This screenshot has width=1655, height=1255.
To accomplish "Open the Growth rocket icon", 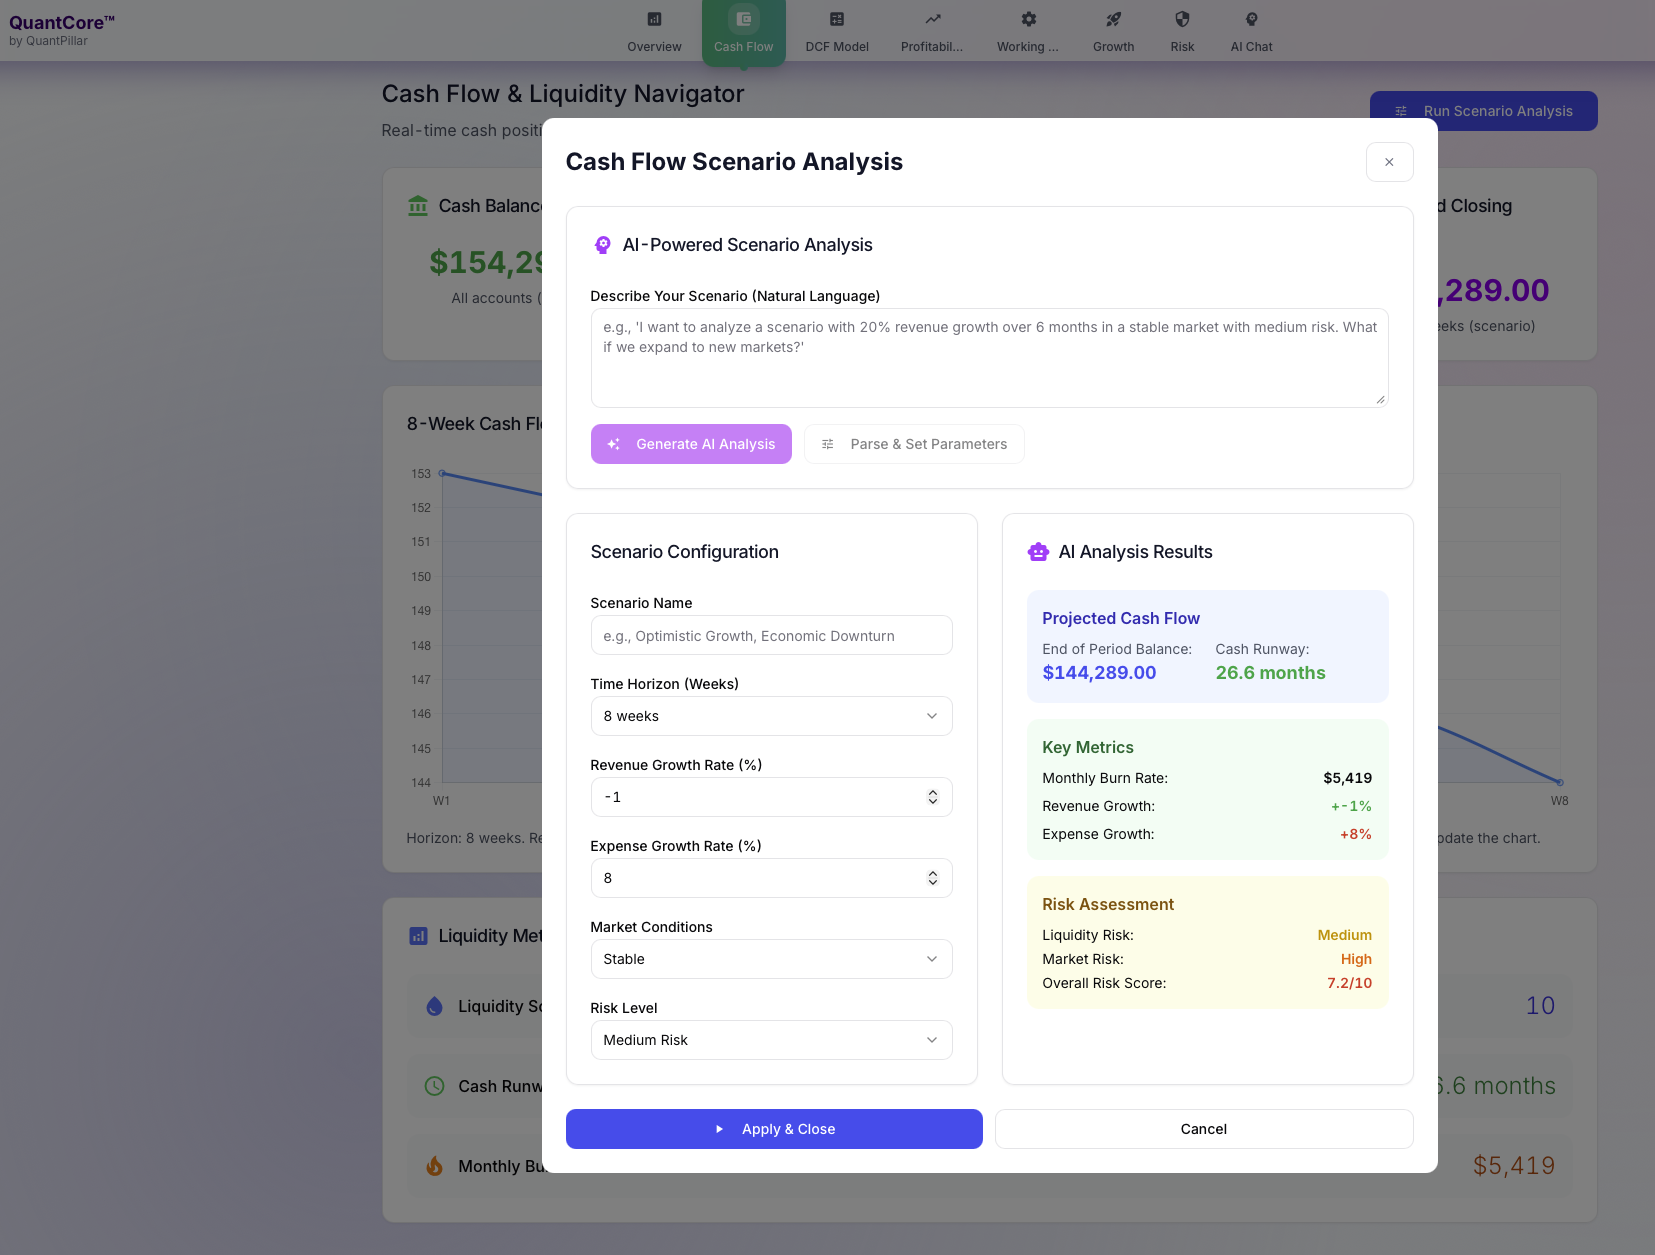I will coord(1113,19).
